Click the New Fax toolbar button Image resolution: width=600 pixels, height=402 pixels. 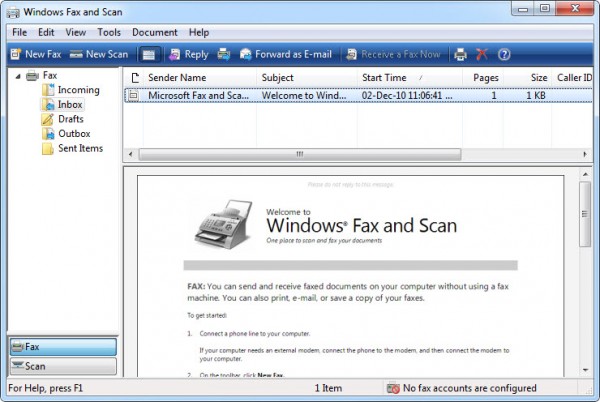point(36,54)
